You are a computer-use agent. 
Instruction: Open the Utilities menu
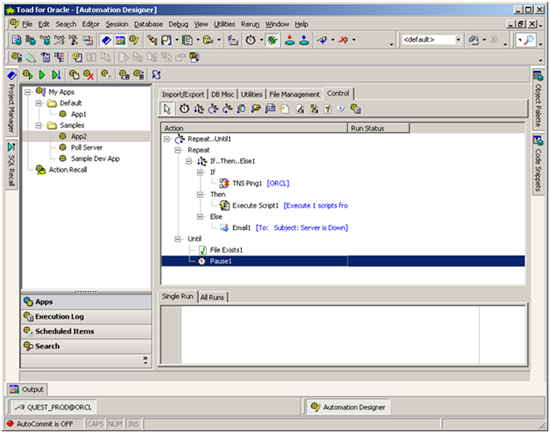coord(224,24)
